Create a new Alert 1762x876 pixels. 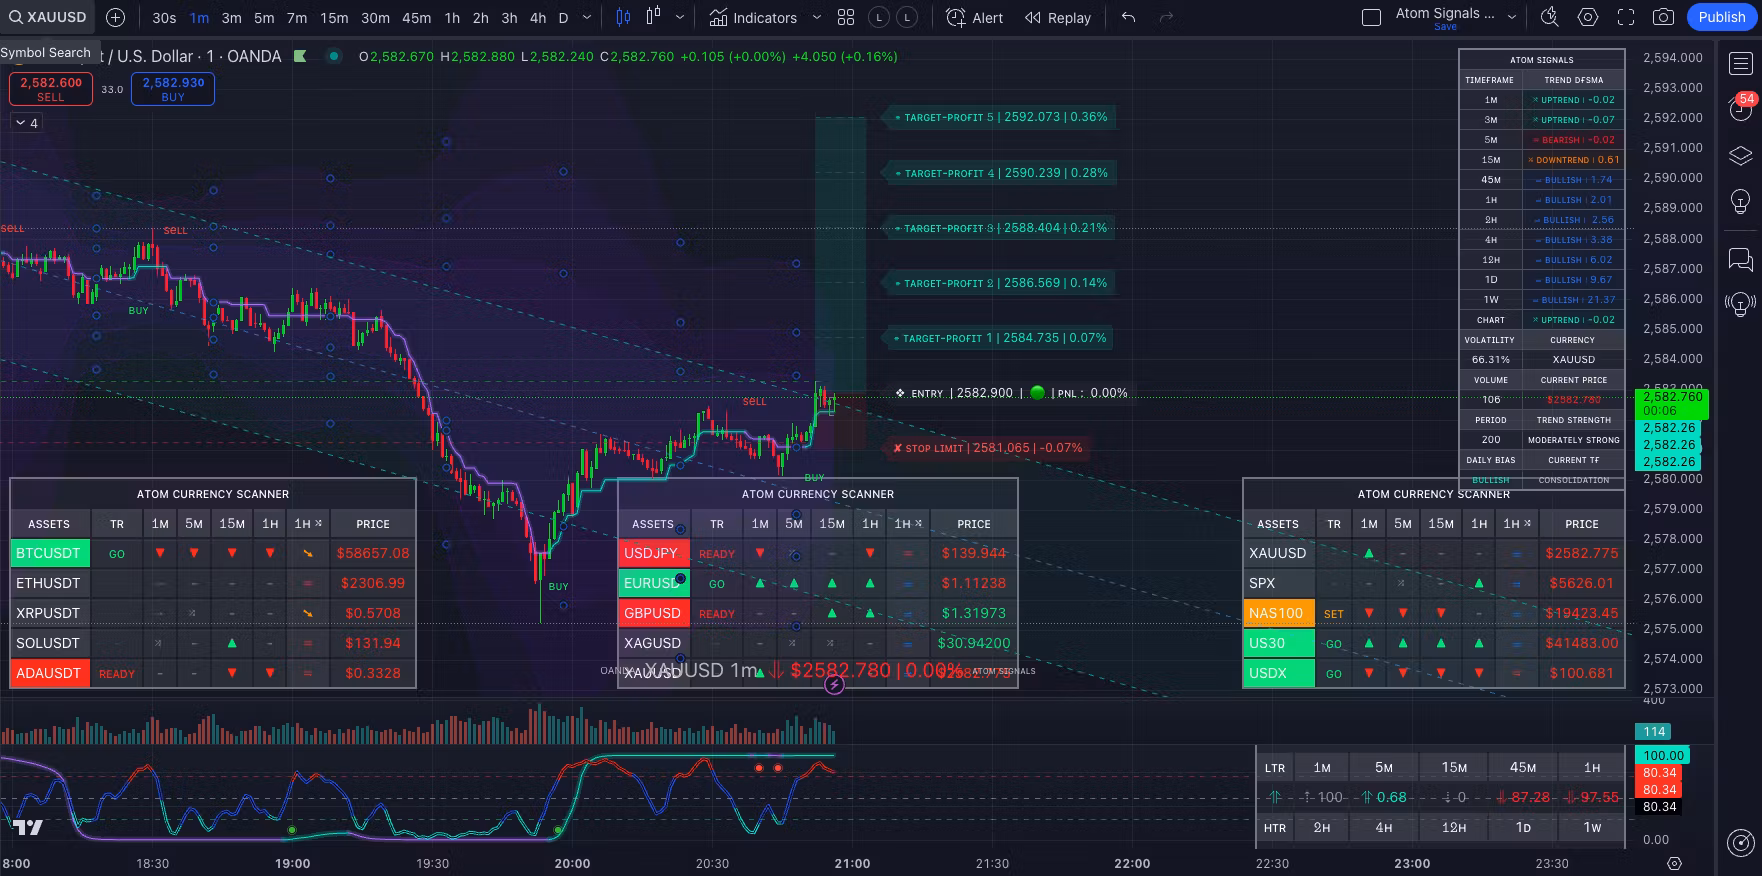[975, 17]
